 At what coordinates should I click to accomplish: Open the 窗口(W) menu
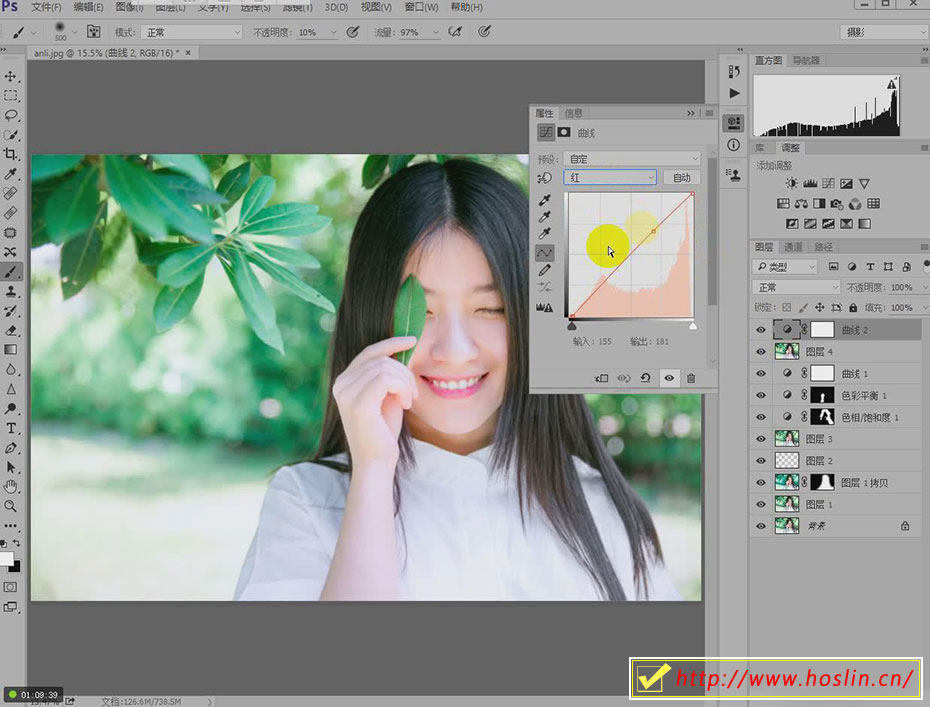[x=421, y=7]
